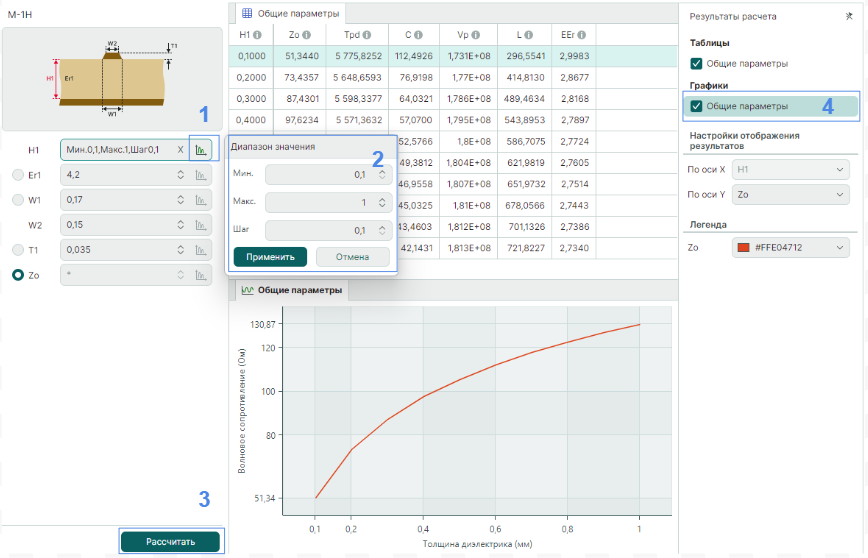Show info for Vp column header
The width and height of the screenshot is (868, 558).
[x=476, y=35]
